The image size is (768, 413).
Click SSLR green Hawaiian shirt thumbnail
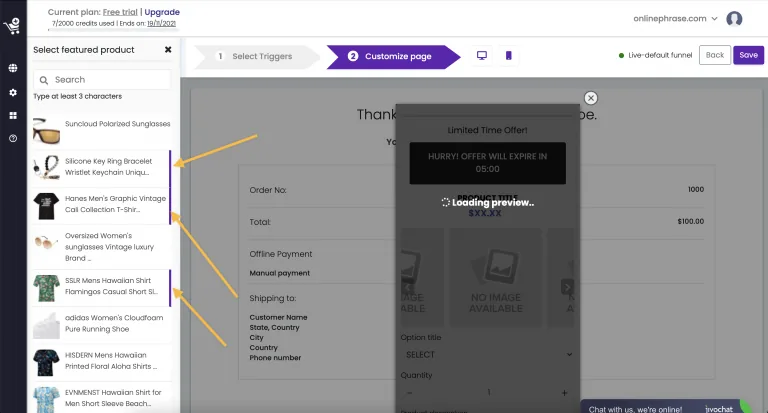46,288
